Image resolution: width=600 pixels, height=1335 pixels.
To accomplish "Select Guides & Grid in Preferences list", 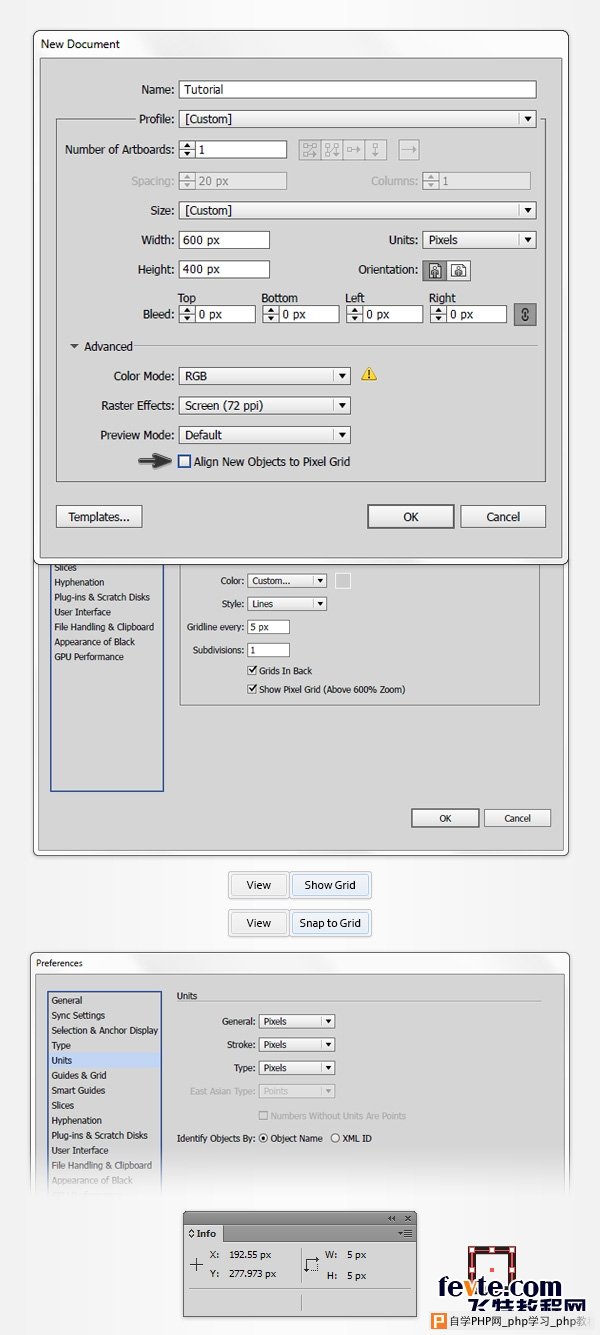I will pos(79,1075).
